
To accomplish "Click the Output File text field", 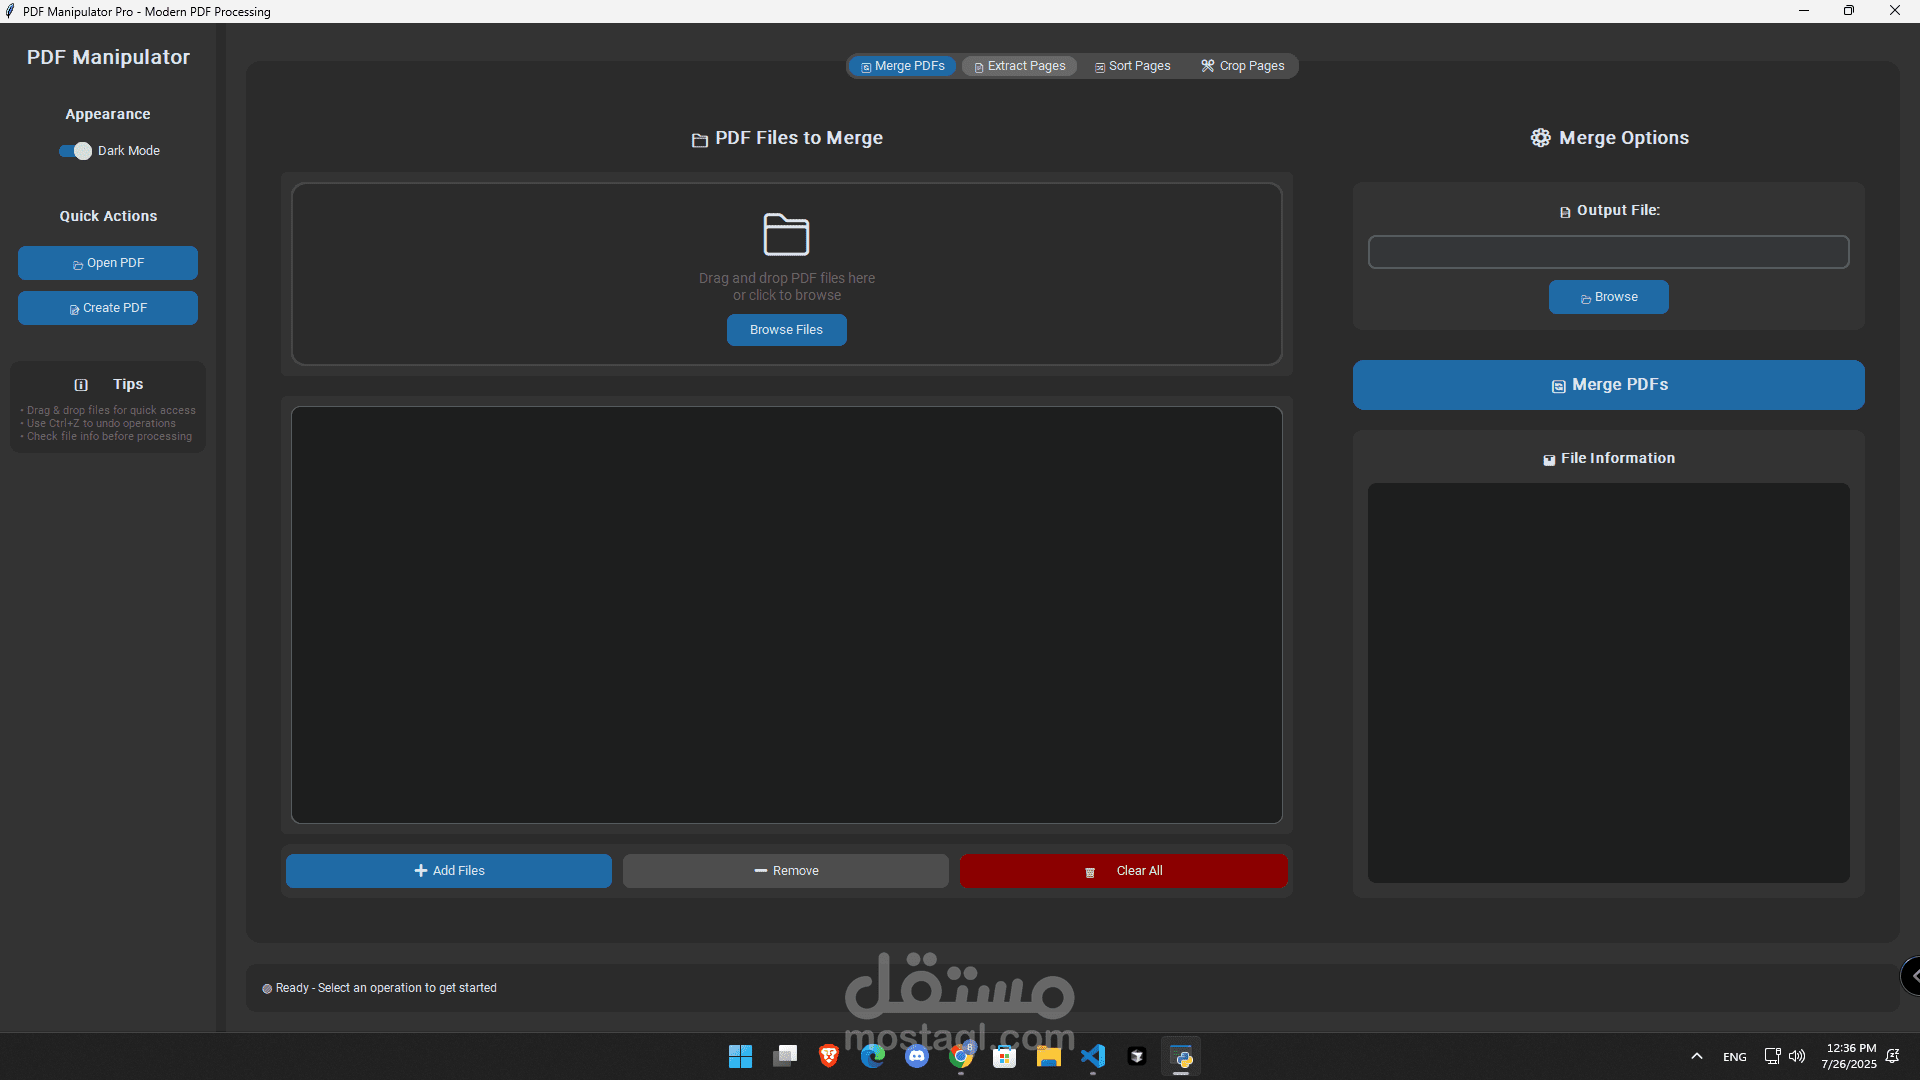I will click(1608, 252).
